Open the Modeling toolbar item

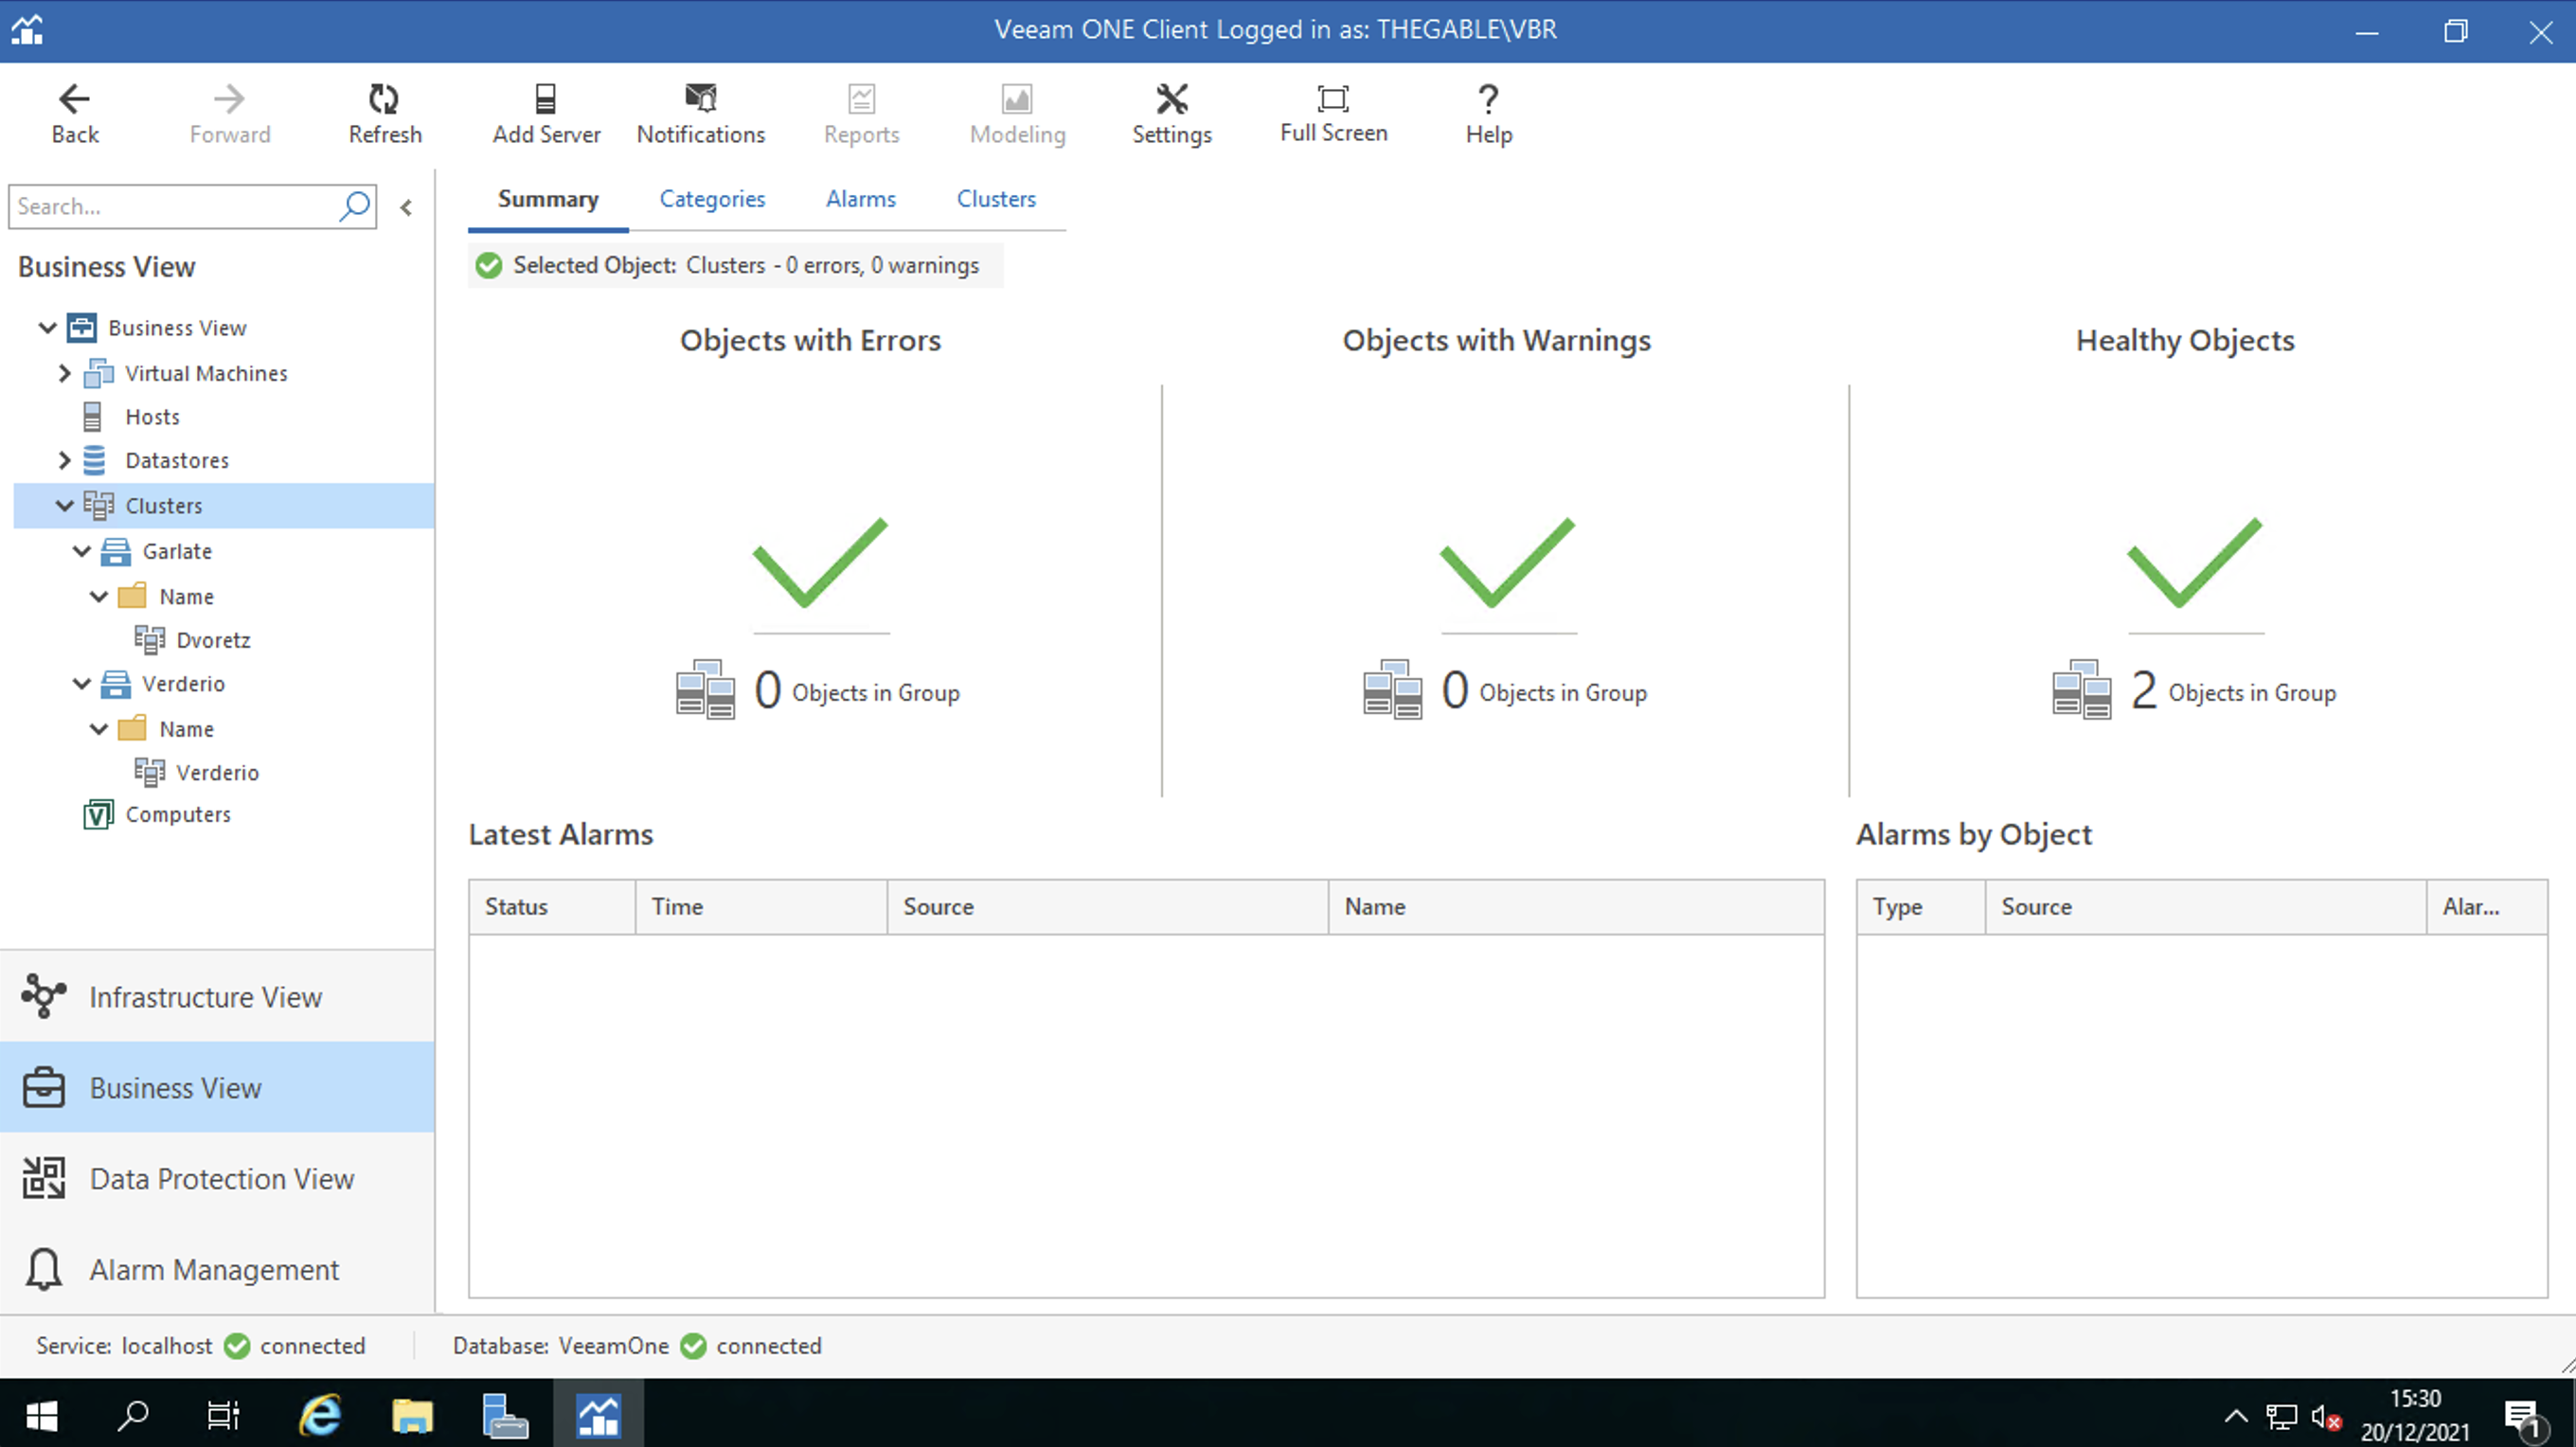1017,114
